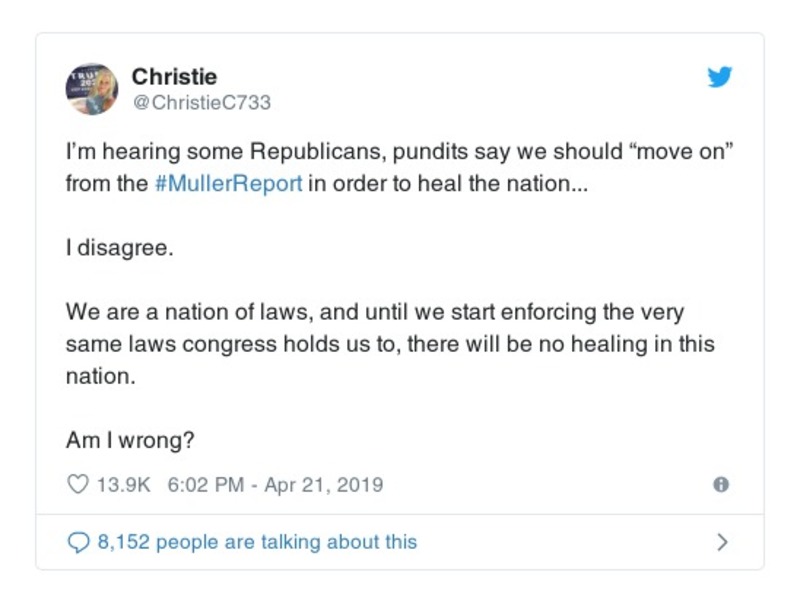800x607 pixels.
Task: Click the "I disagree." line
Action: (x=119, y=248)
